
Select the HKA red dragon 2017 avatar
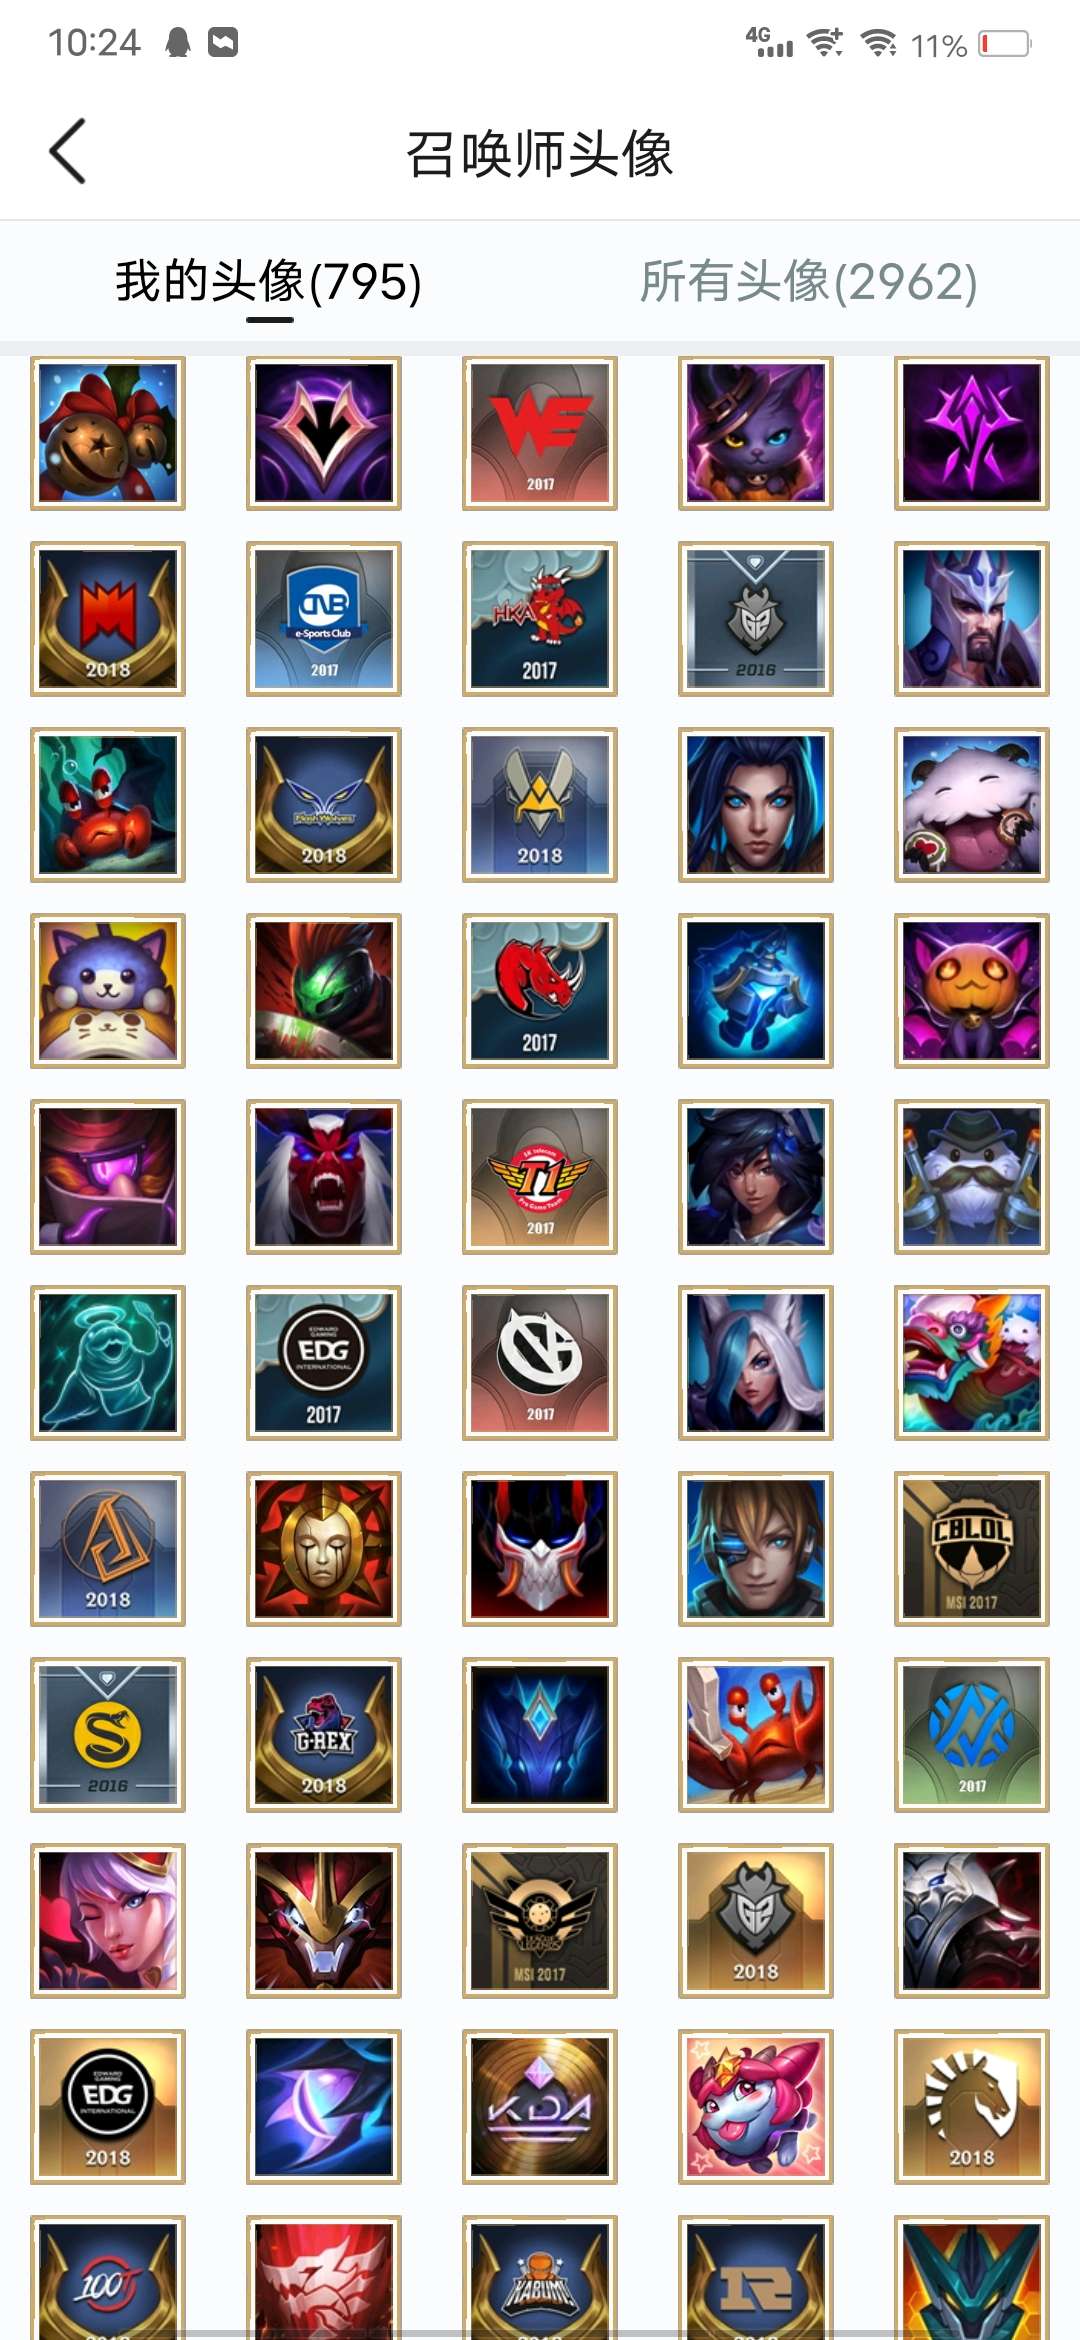click(540, 619)
